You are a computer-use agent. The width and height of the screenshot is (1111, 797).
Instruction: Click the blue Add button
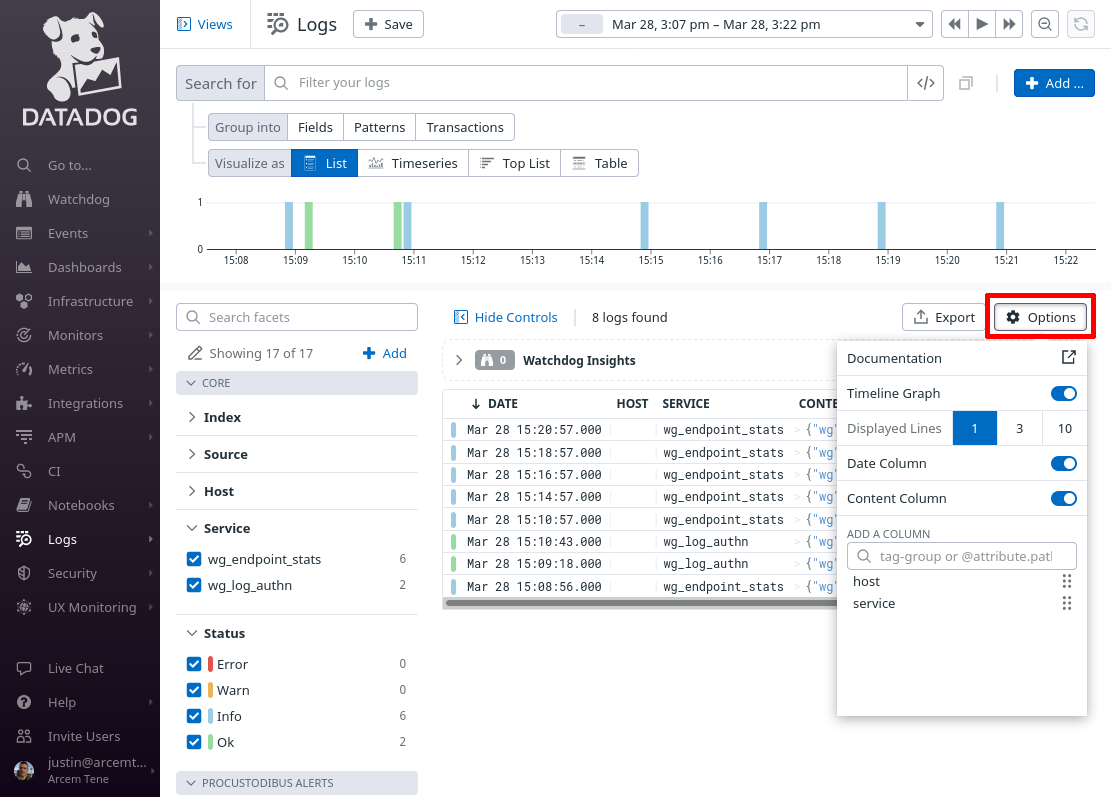pos(1054,83)
